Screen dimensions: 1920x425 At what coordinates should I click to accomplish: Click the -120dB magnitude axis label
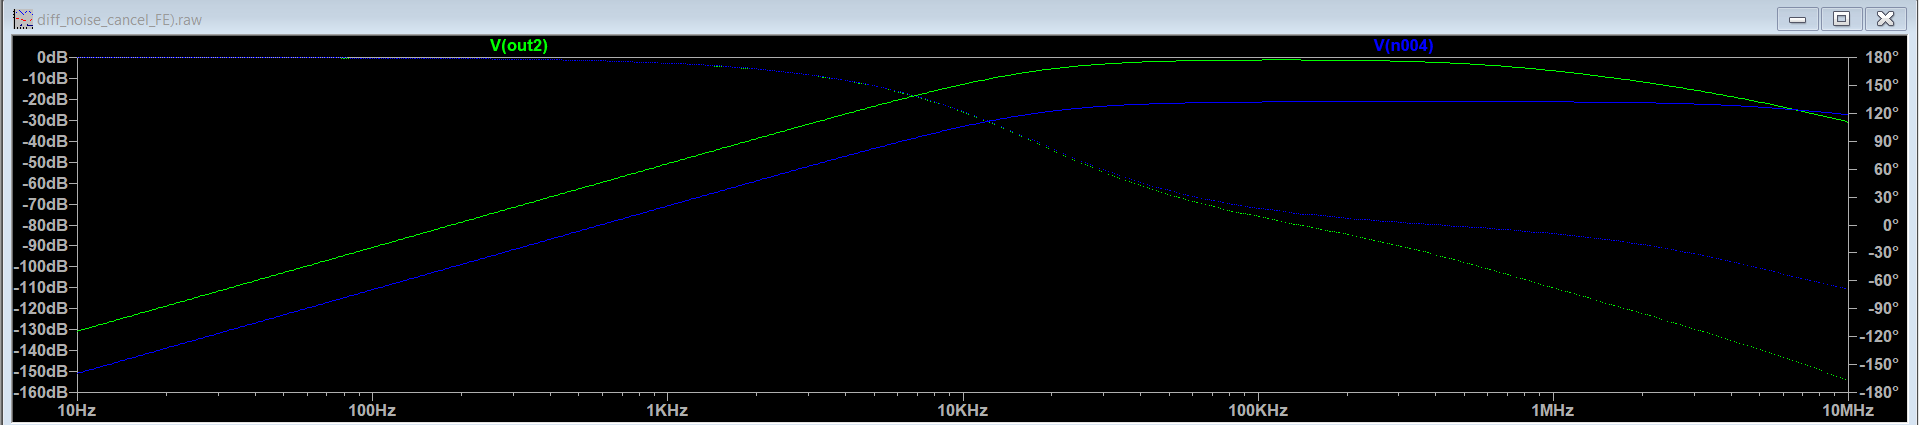coord(41,308)
